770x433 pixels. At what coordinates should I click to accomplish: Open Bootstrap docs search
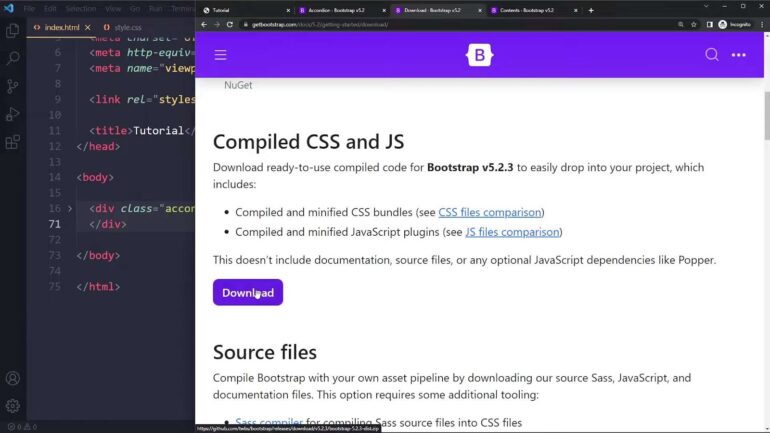[x=712, y=54]
